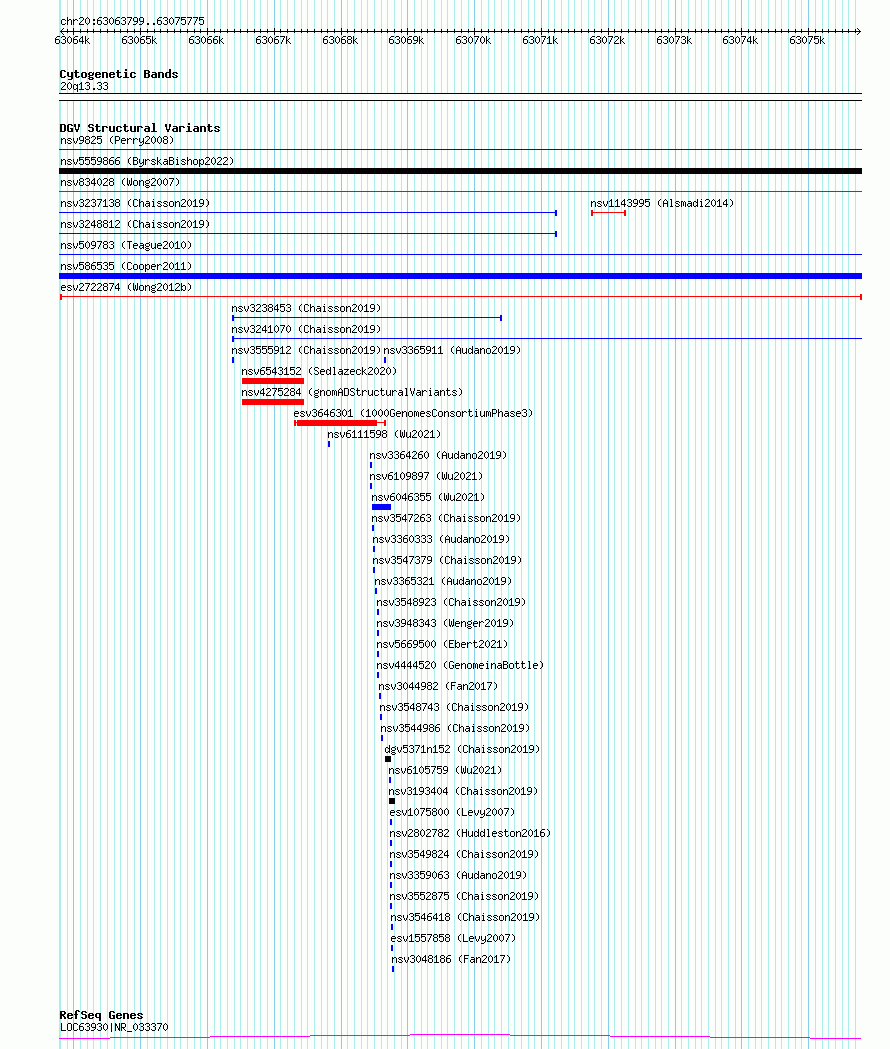890x1049 pixels.
Task: Click the nsv5669500 (Ebert2021) label
Action: tap(442, 644)
